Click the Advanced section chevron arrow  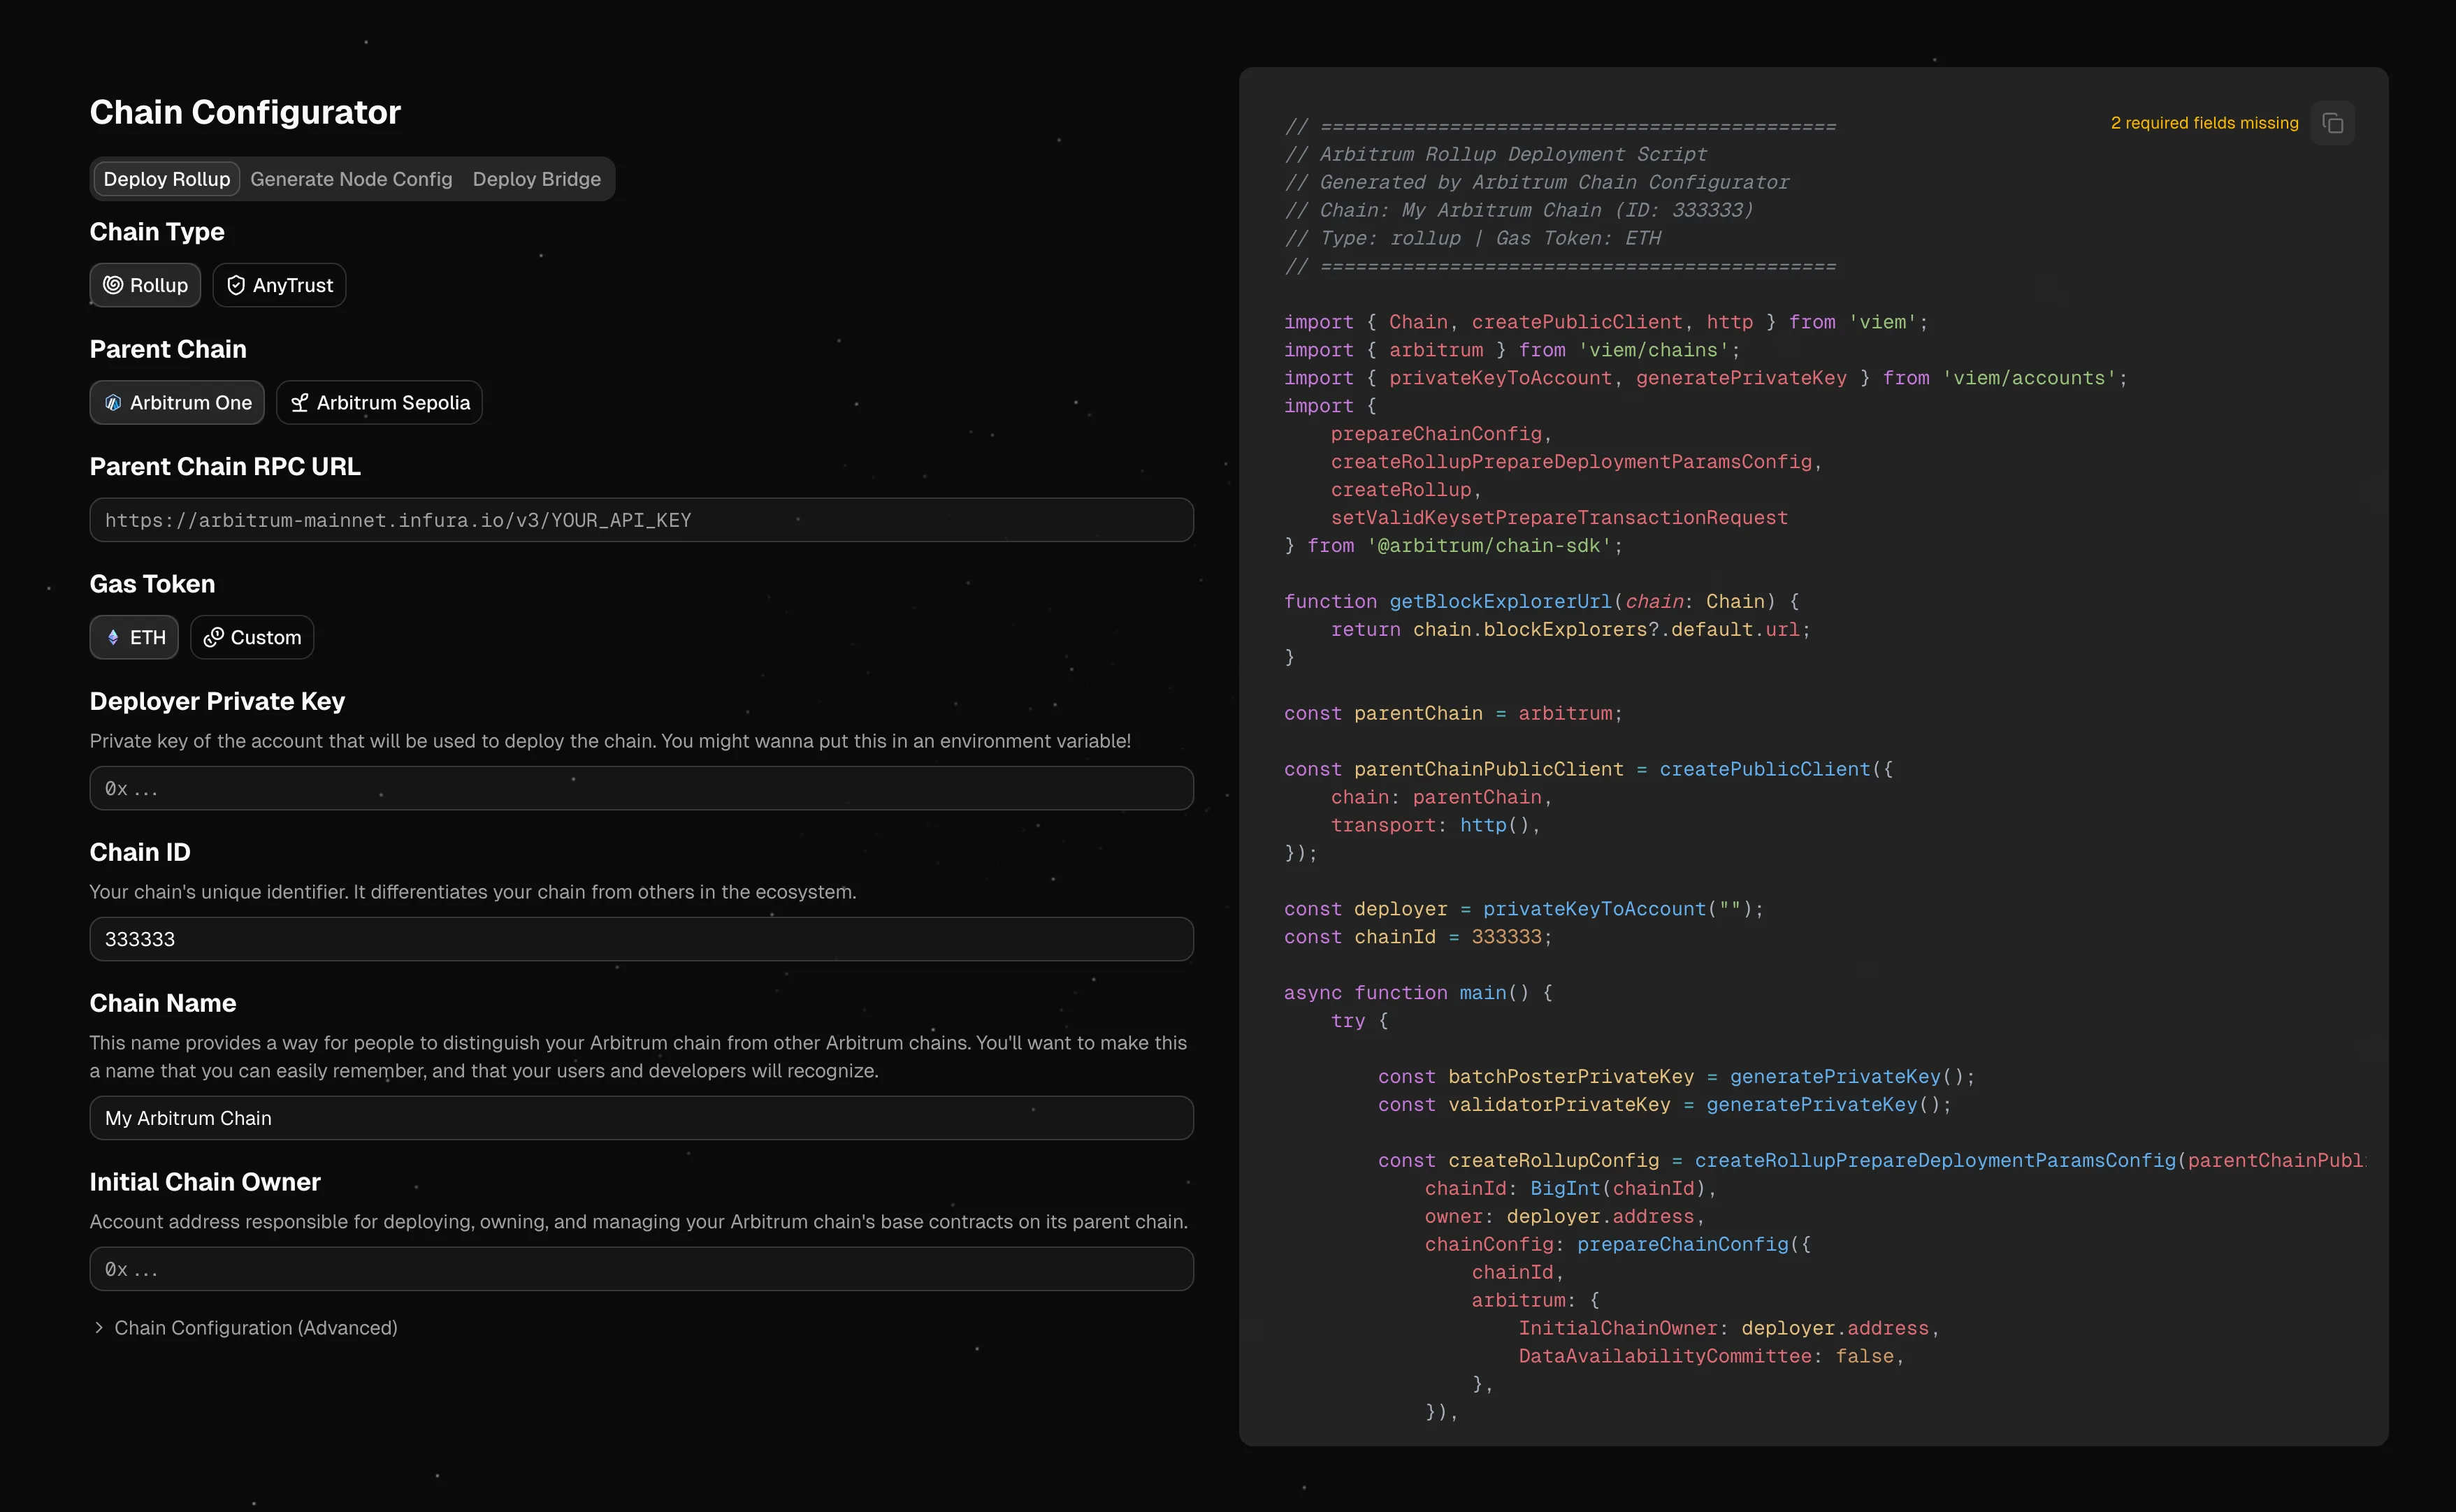(x=99, y=1327)
